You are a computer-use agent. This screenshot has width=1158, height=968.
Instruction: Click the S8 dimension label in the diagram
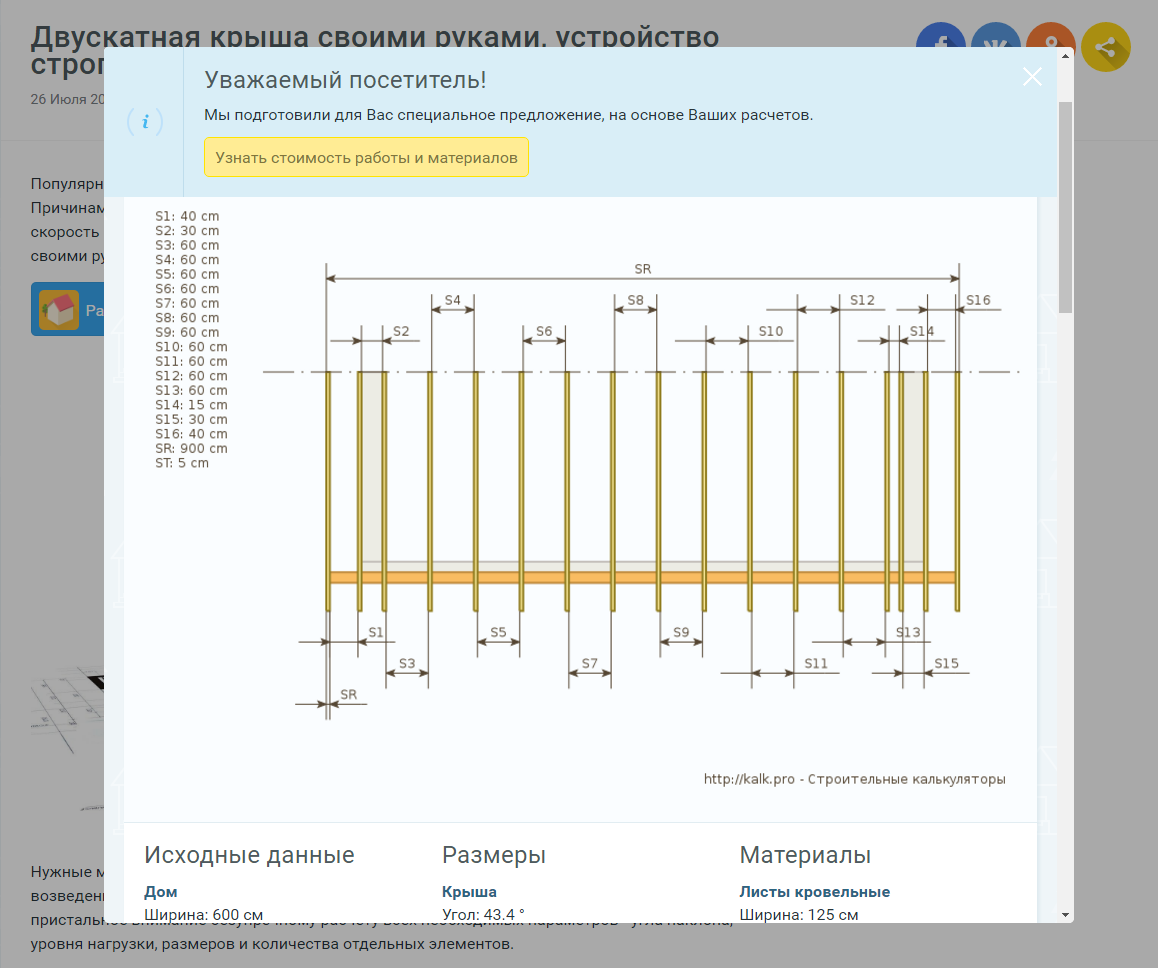point(636,300)
